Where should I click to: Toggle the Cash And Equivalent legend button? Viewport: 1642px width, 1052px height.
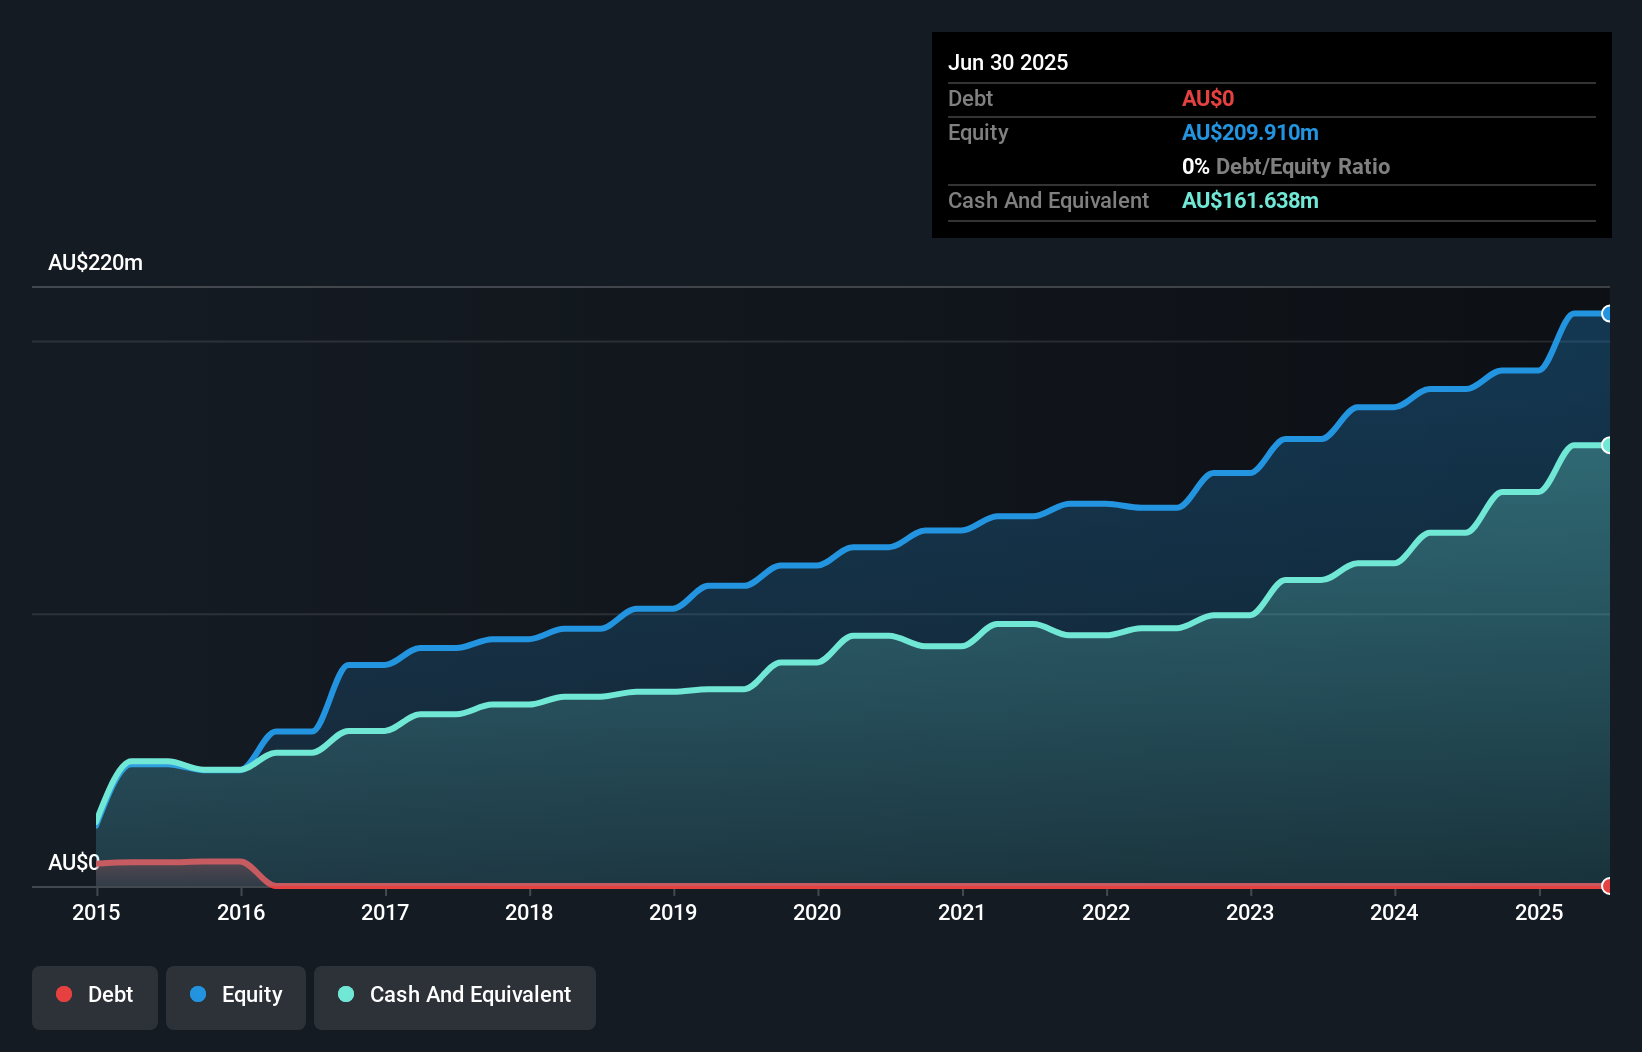tap(455, 997)
